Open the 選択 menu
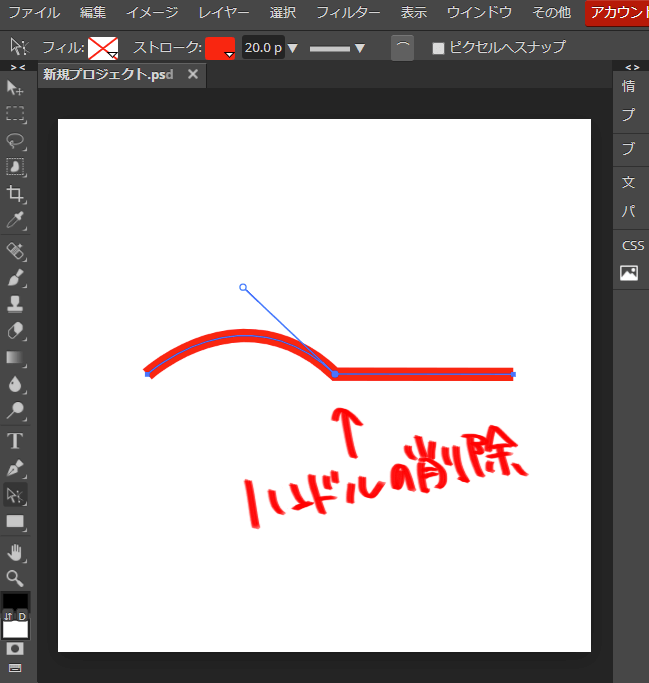The width and height of the screenshot is (649, 683). point(283,13)
